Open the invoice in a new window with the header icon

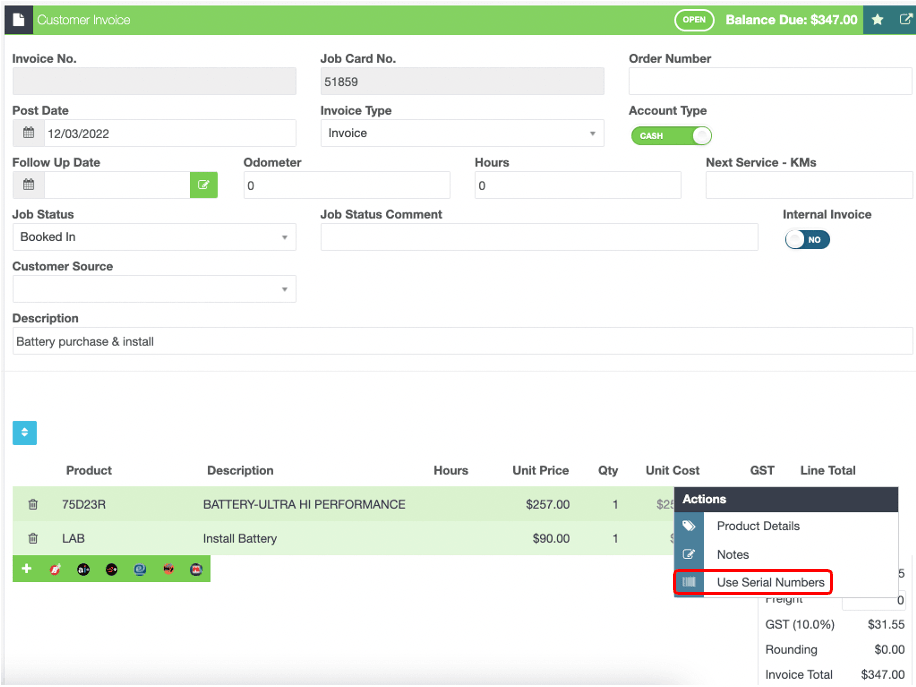[x=905, y=19]
